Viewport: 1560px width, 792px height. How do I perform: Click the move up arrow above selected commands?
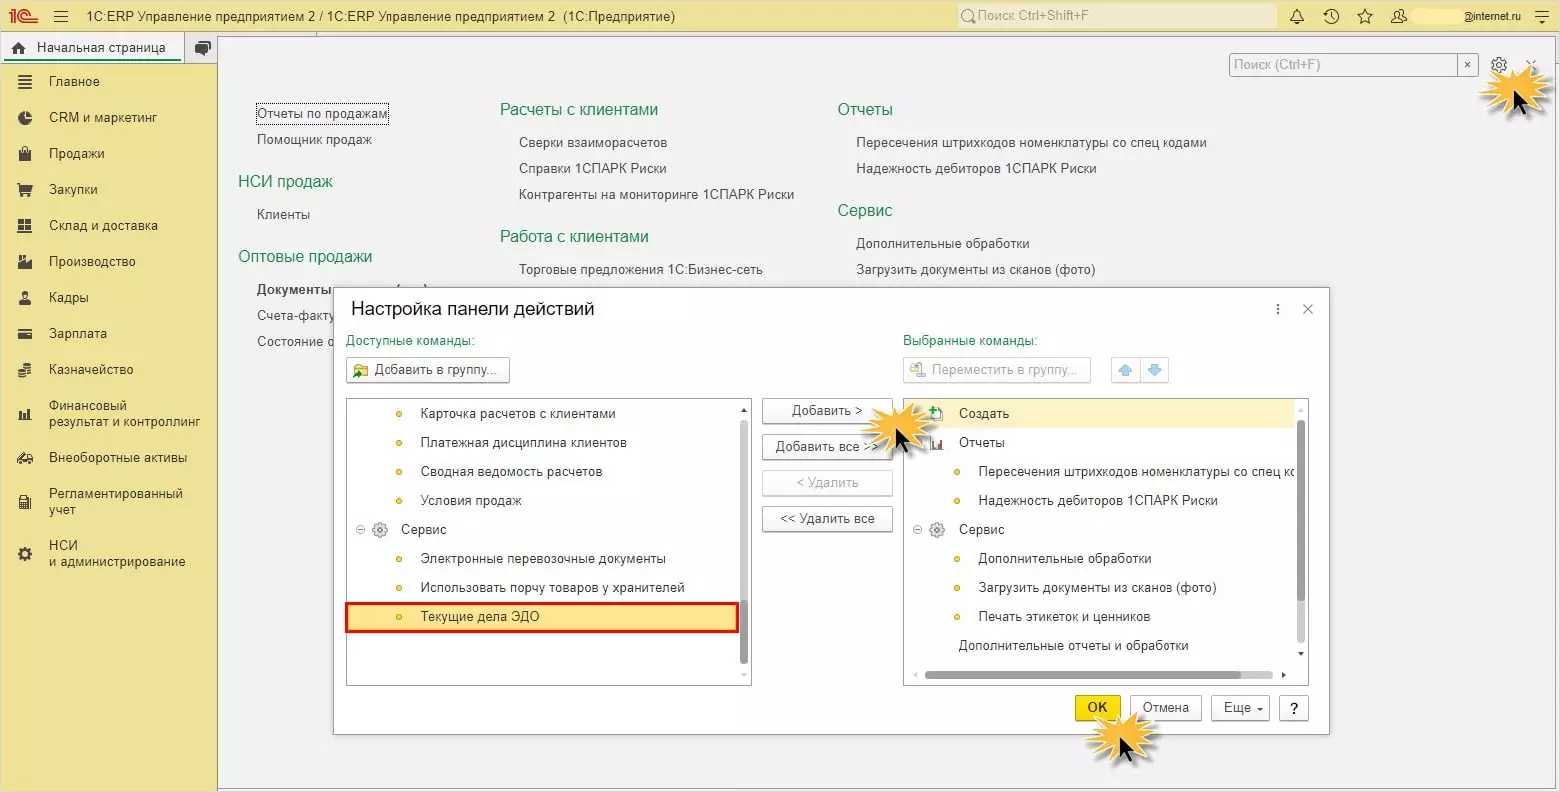click(x=1125, y=370)
